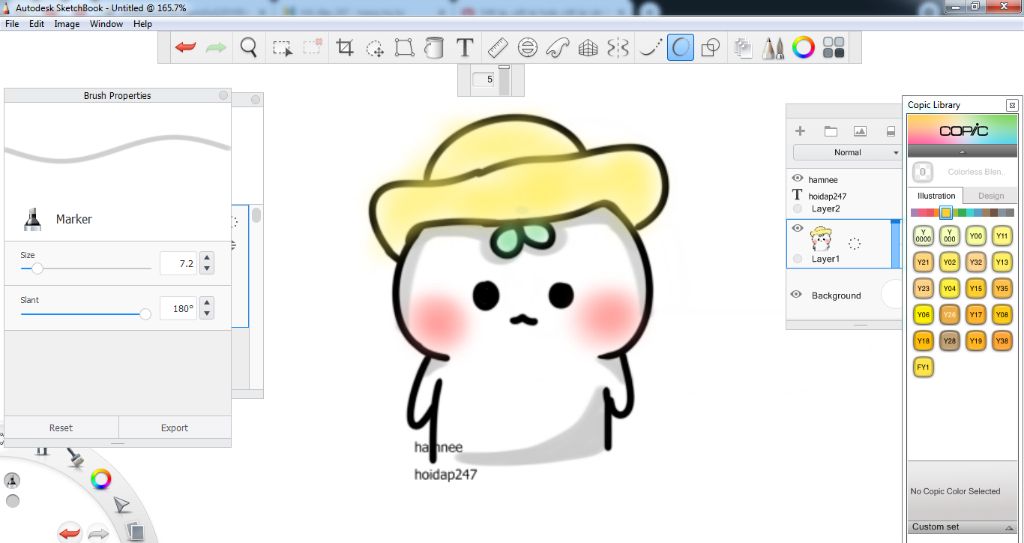The height and width of the screenshot is (543, 1024).
Task: Increase brush Size with up arrow
Action: click(207, 258)
